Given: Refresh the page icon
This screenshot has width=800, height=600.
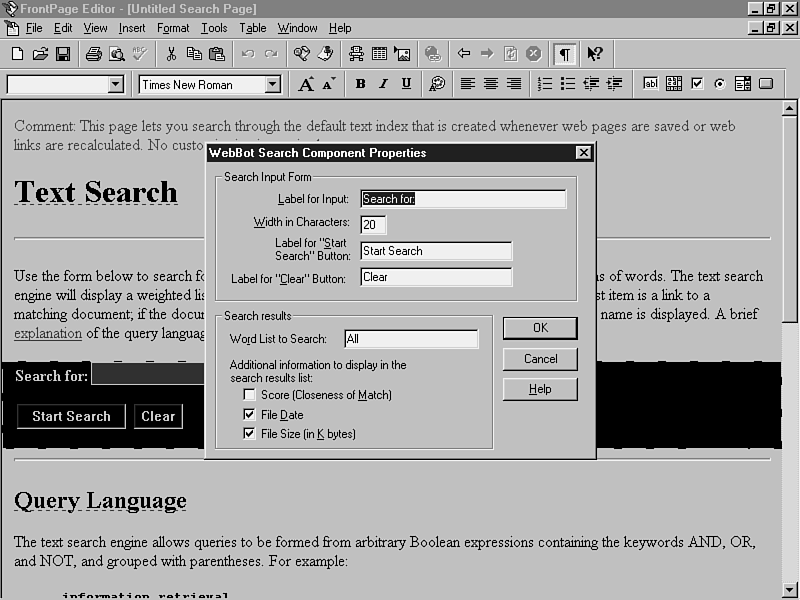Looking at the screenshot, I should point(510,54).
